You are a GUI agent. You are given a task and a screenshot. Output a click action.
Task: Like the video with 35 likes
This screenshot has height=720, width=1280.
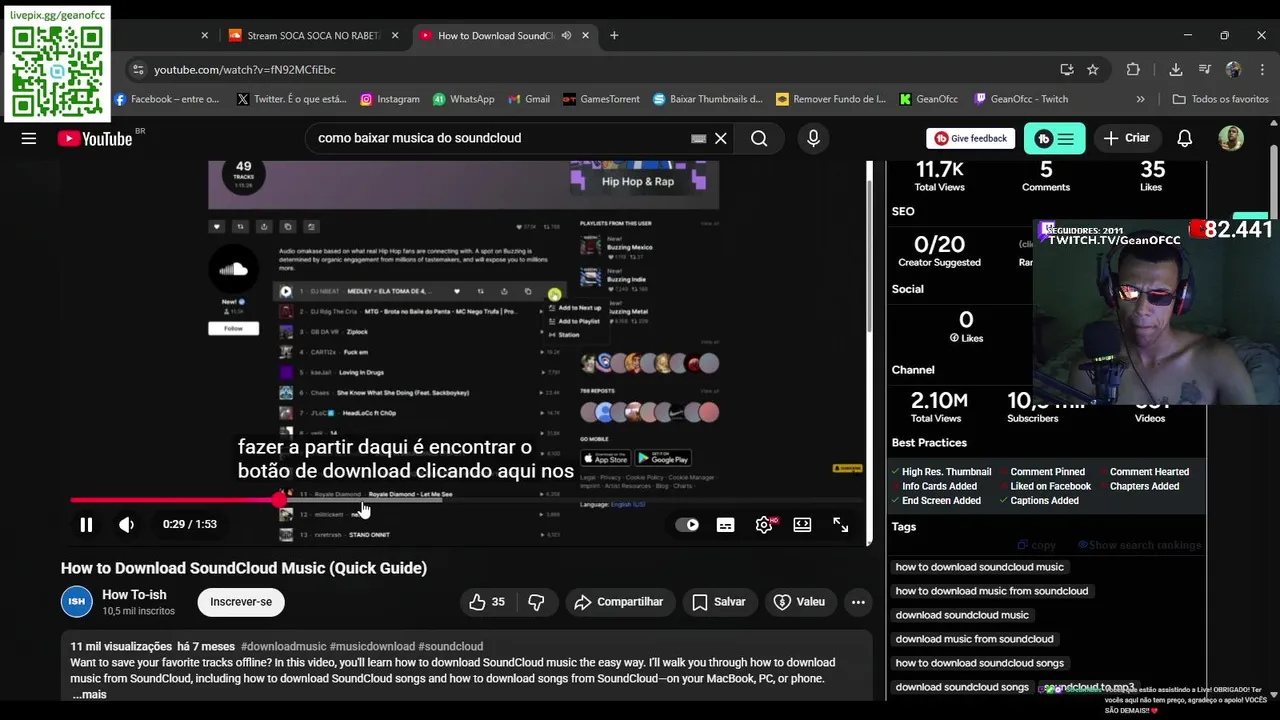click(487, 602)
